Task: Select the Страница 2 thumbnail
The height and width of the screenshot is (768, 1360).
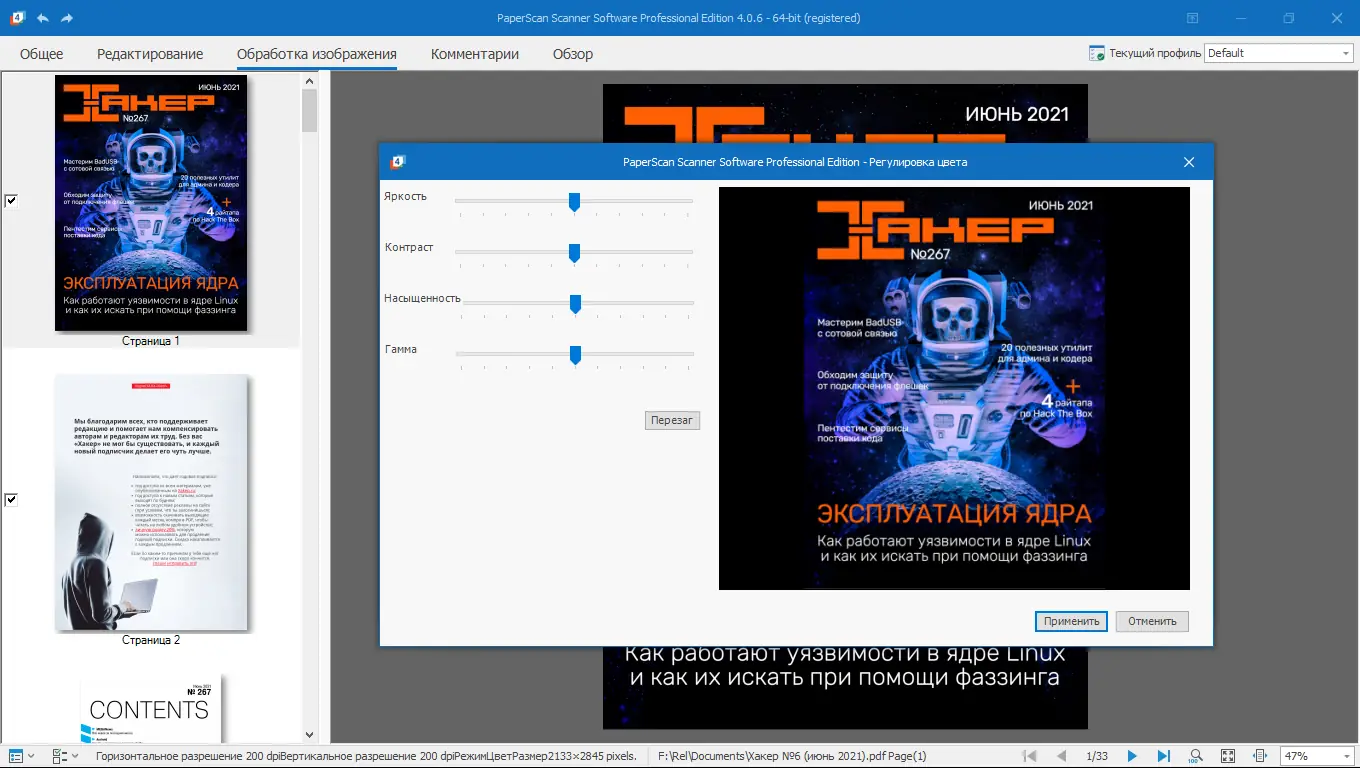Action: [x=151, y=503]
